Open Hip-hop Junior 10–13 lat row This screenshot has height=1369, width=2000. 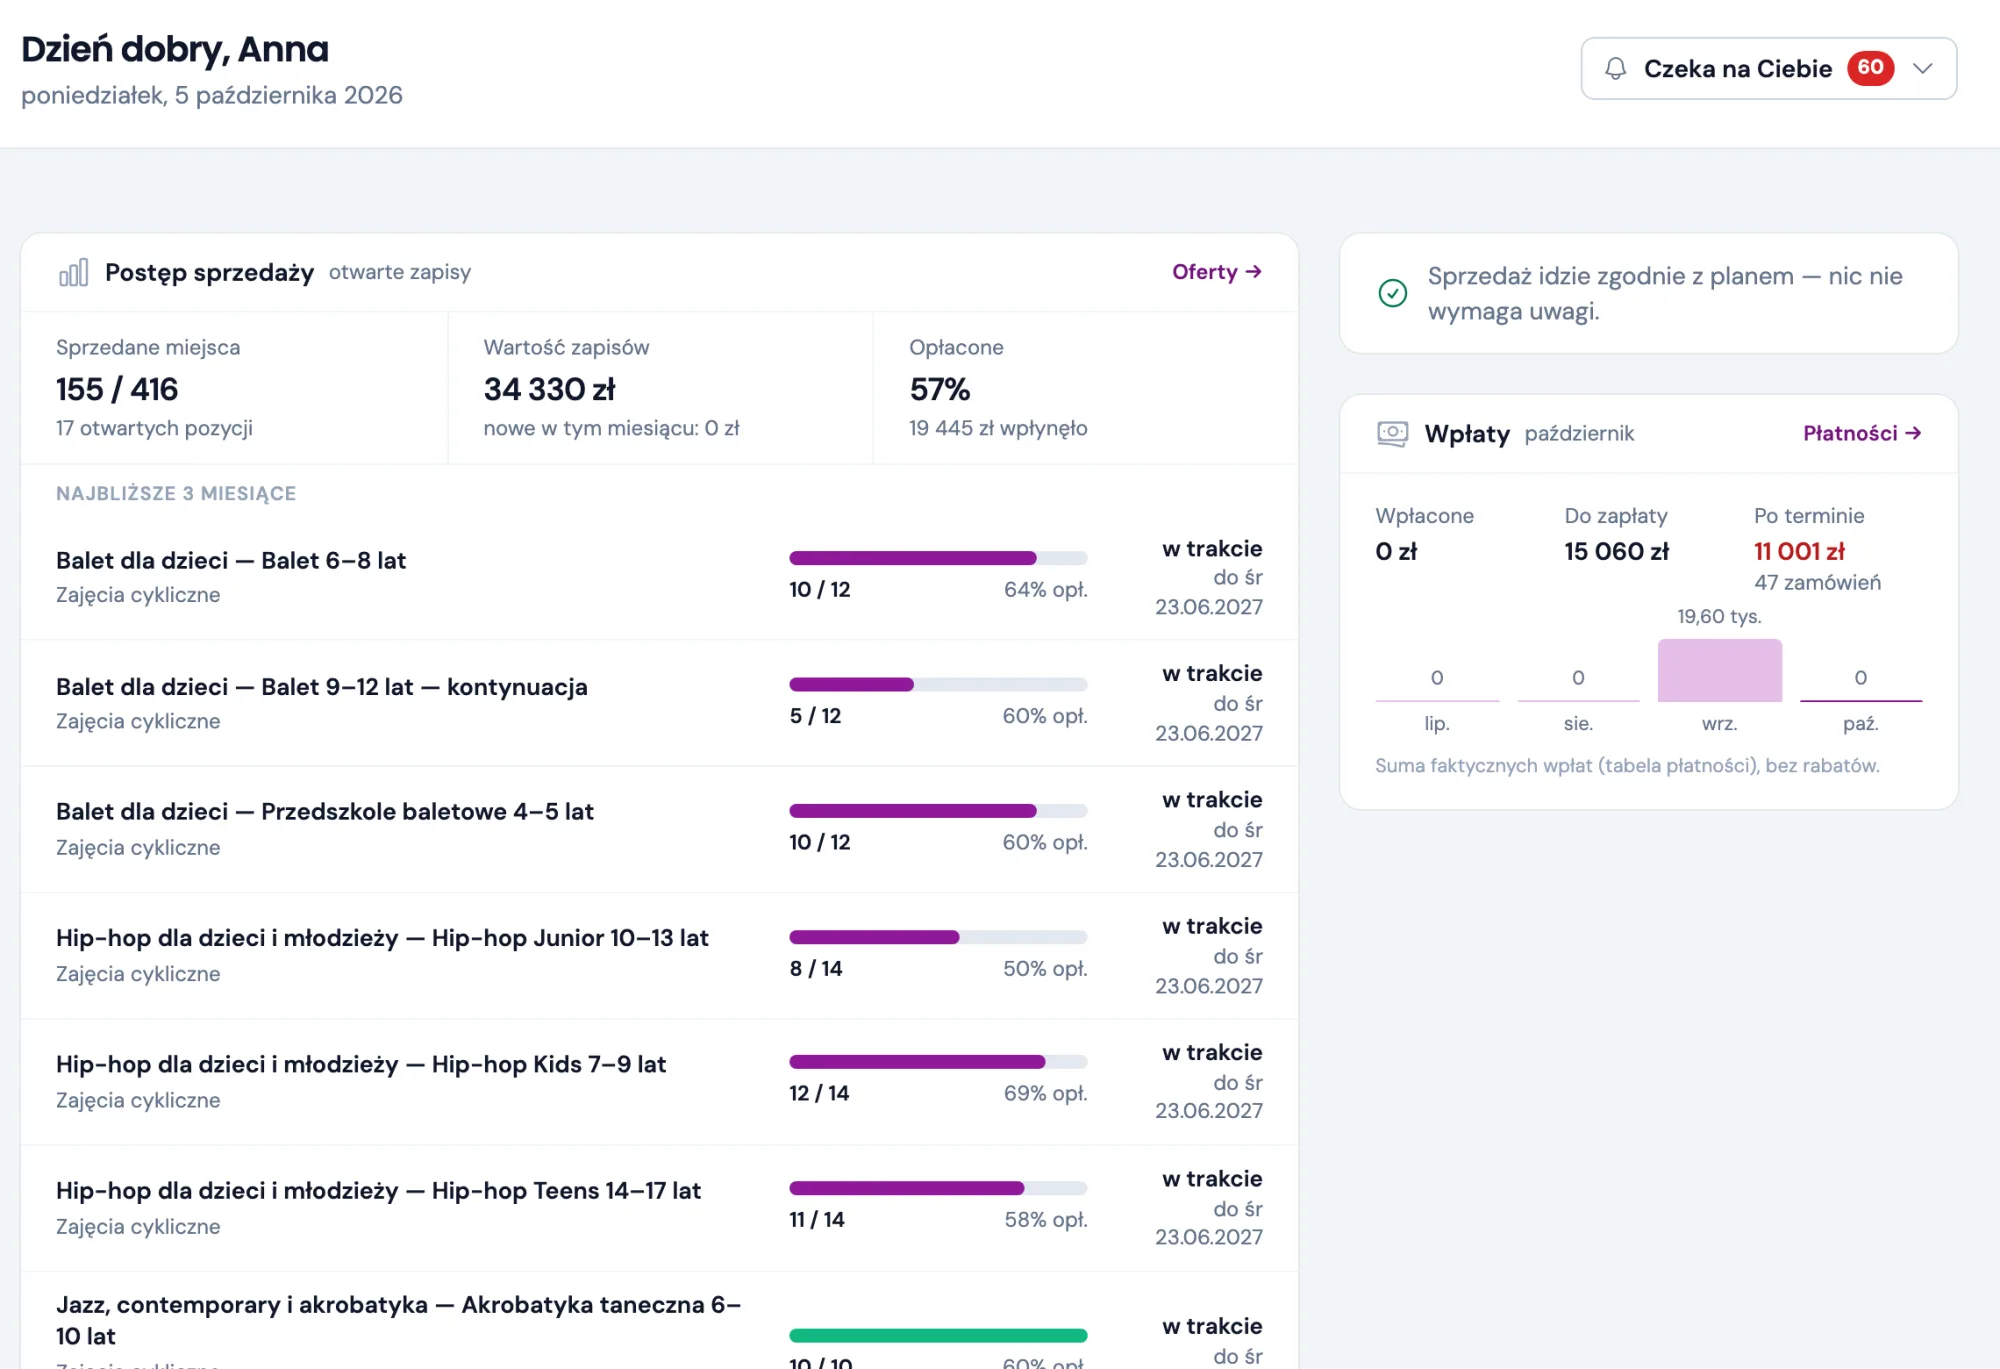(x=659, y=956)
